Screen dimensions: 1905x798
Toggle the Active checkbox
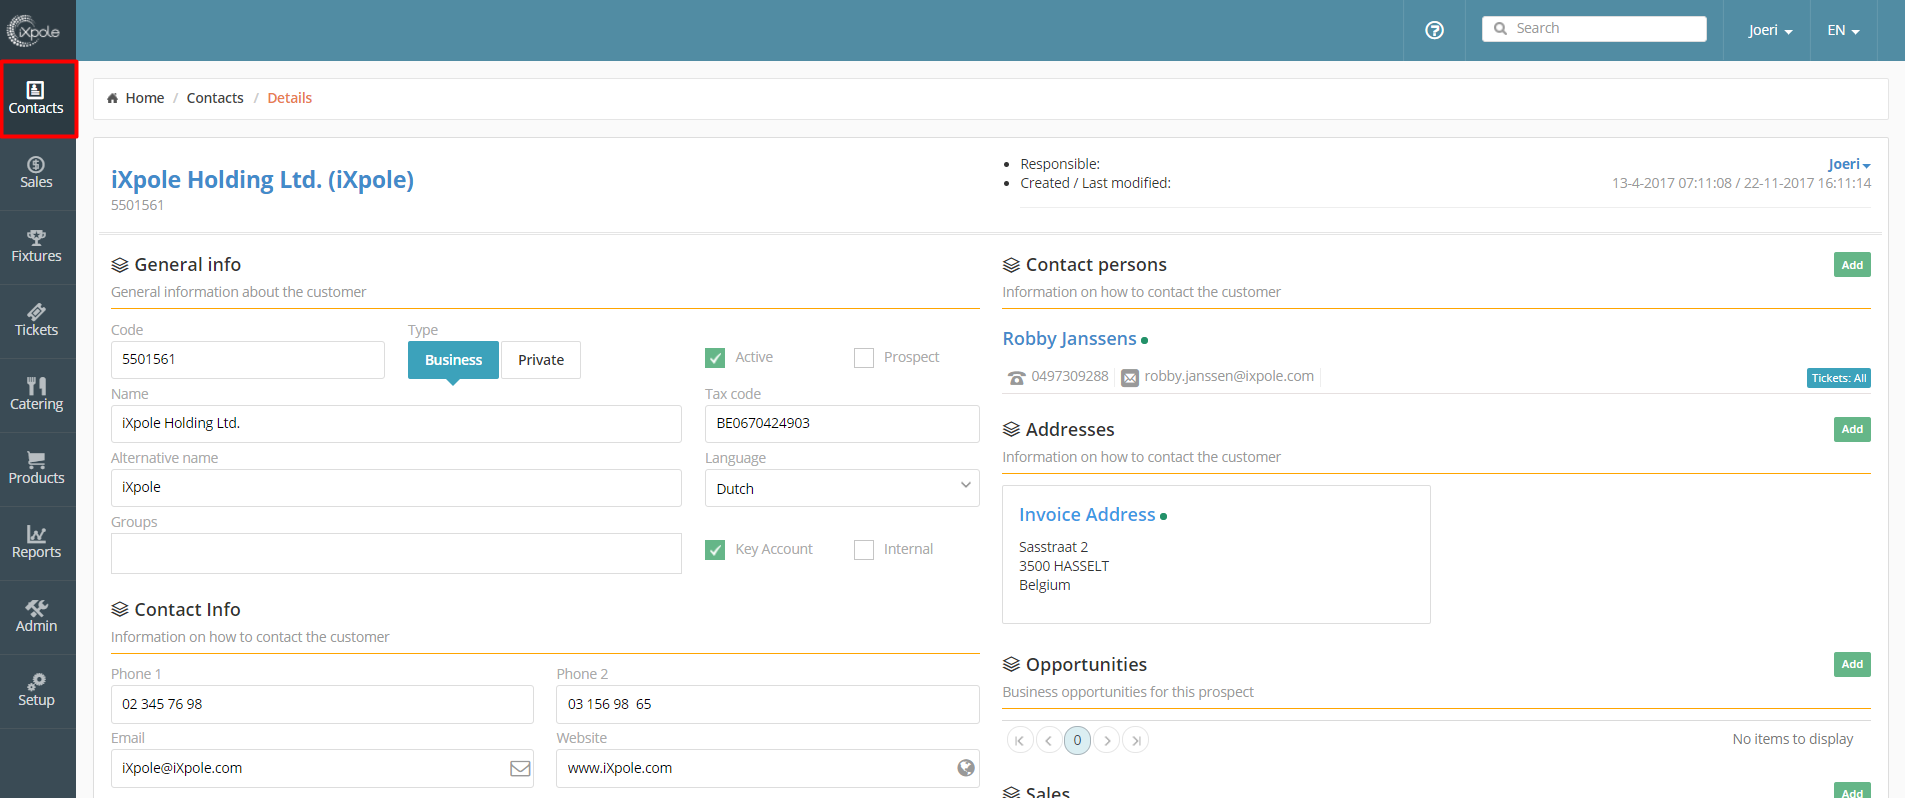point(715,358)
